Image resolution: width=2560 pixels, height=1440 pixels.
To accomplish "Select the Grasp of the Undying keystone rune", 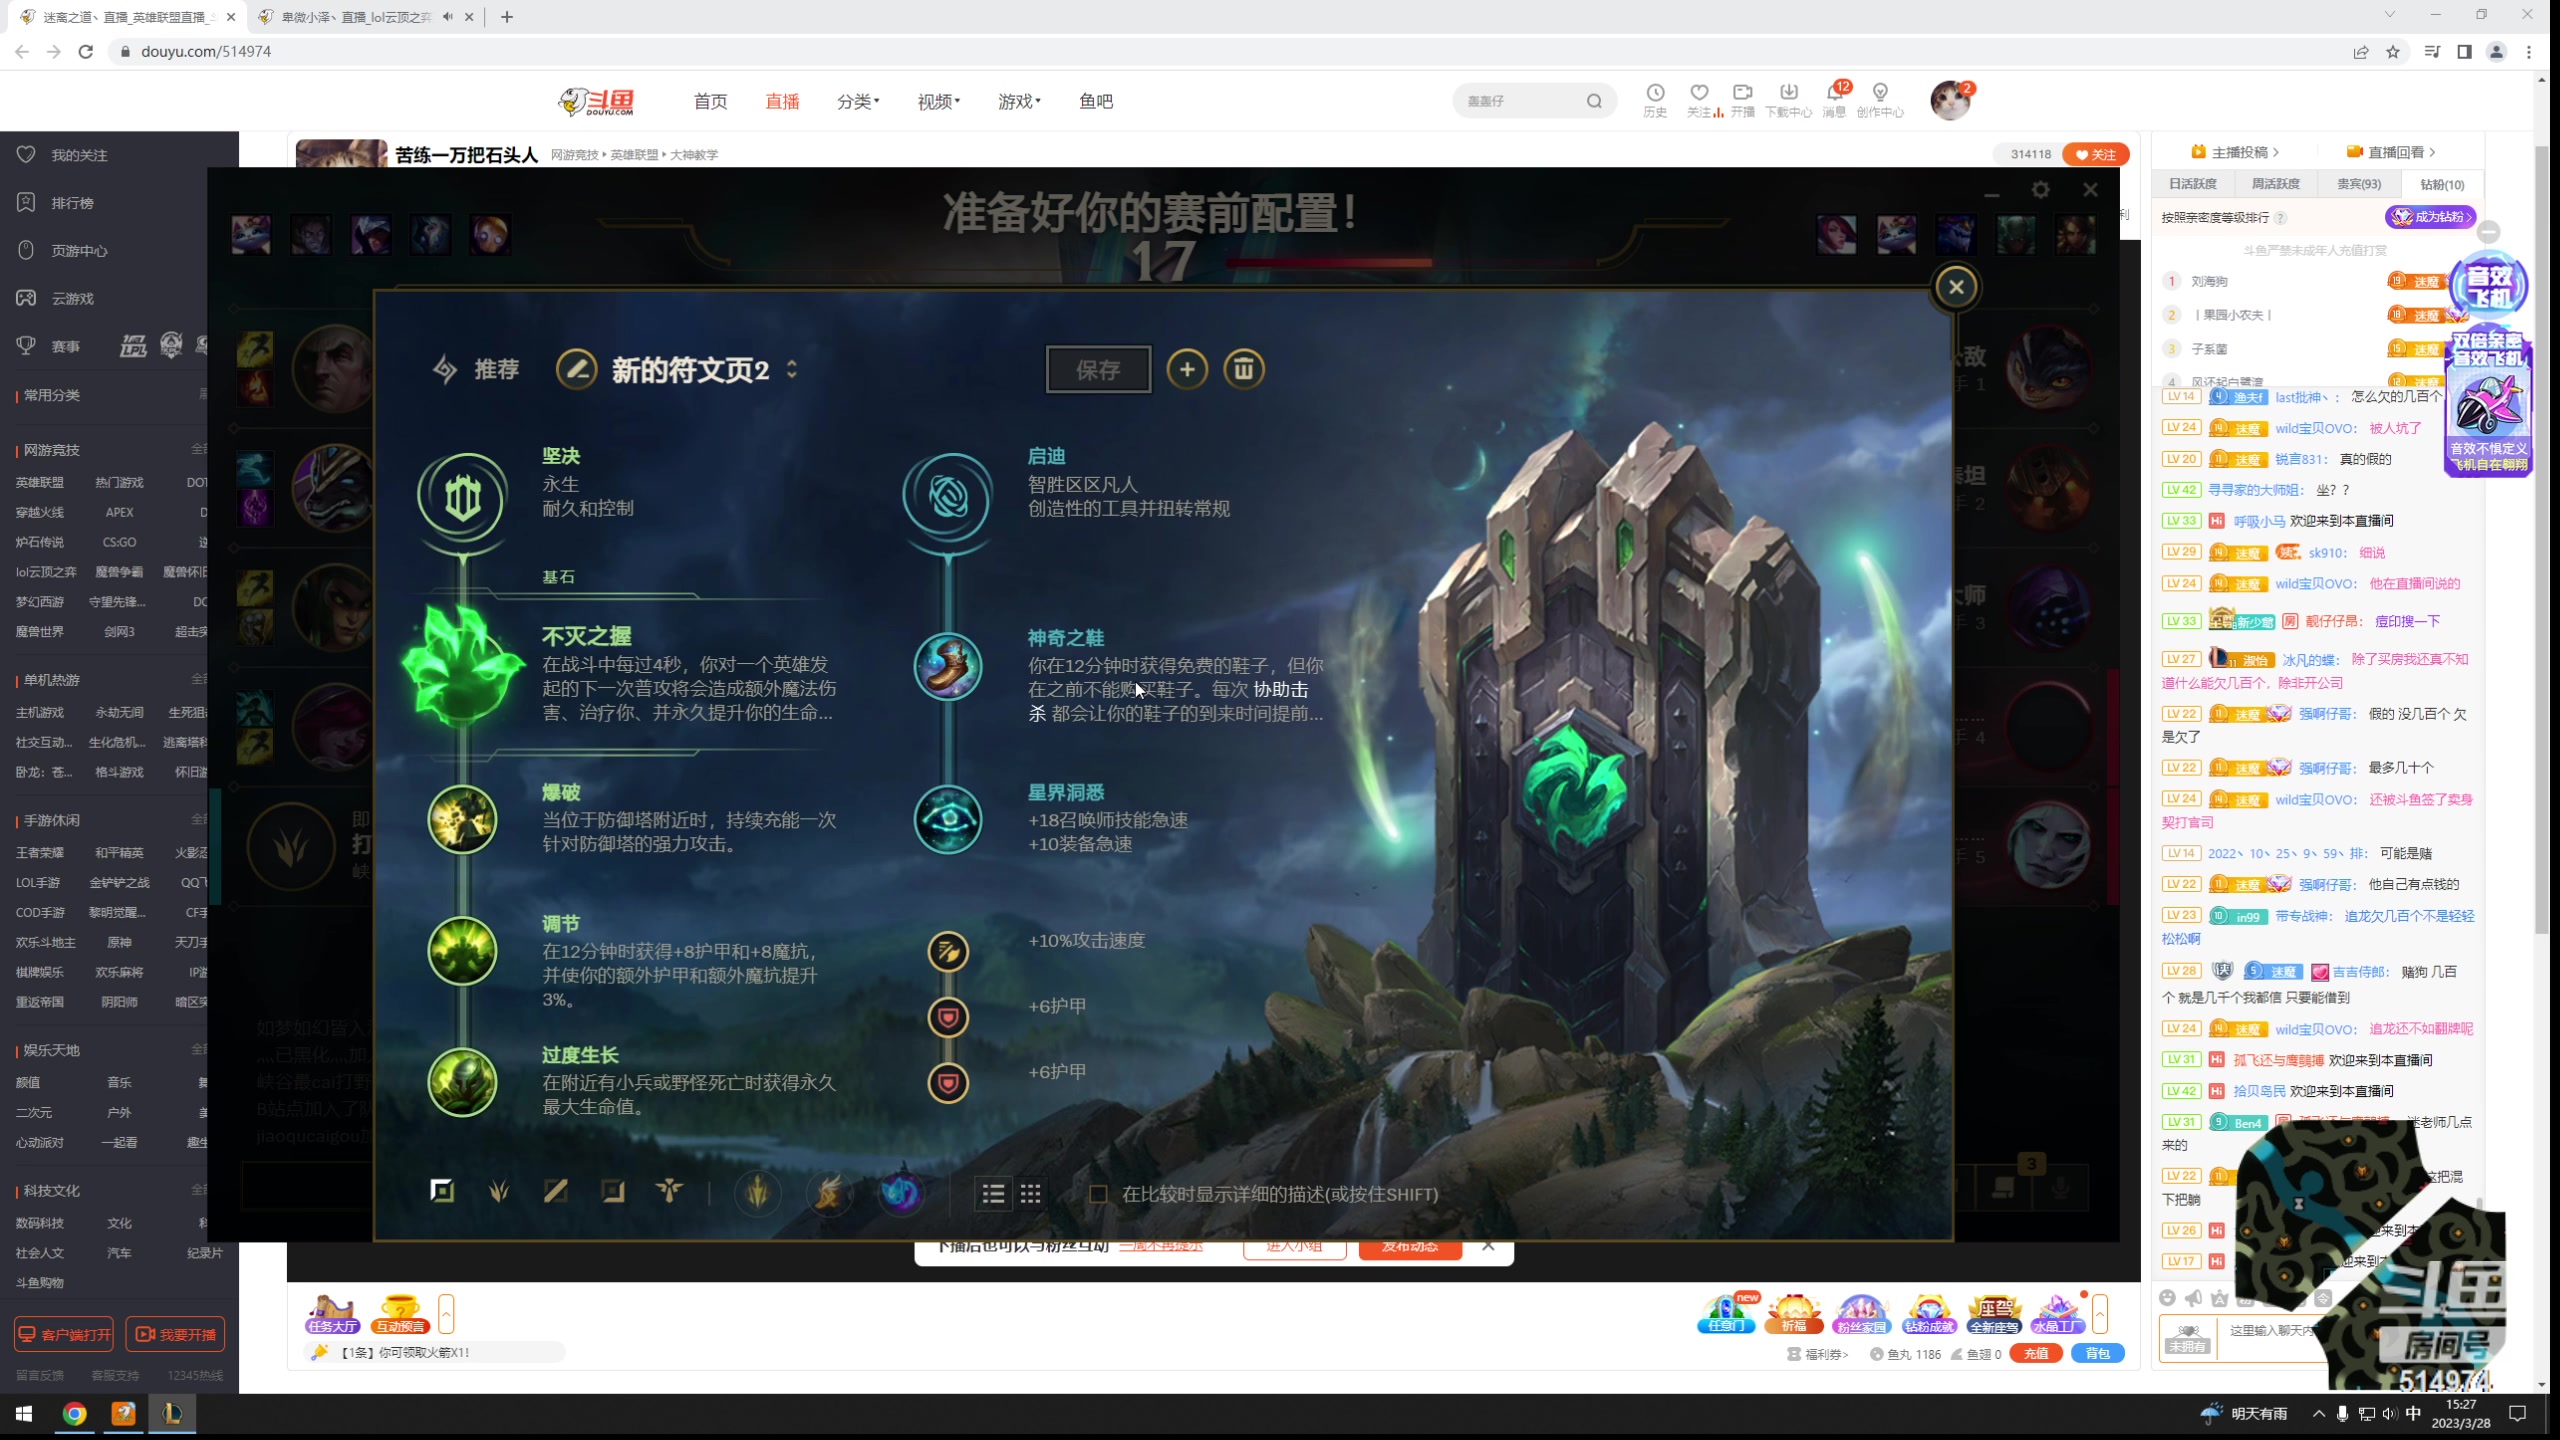I will coord(462,665).
